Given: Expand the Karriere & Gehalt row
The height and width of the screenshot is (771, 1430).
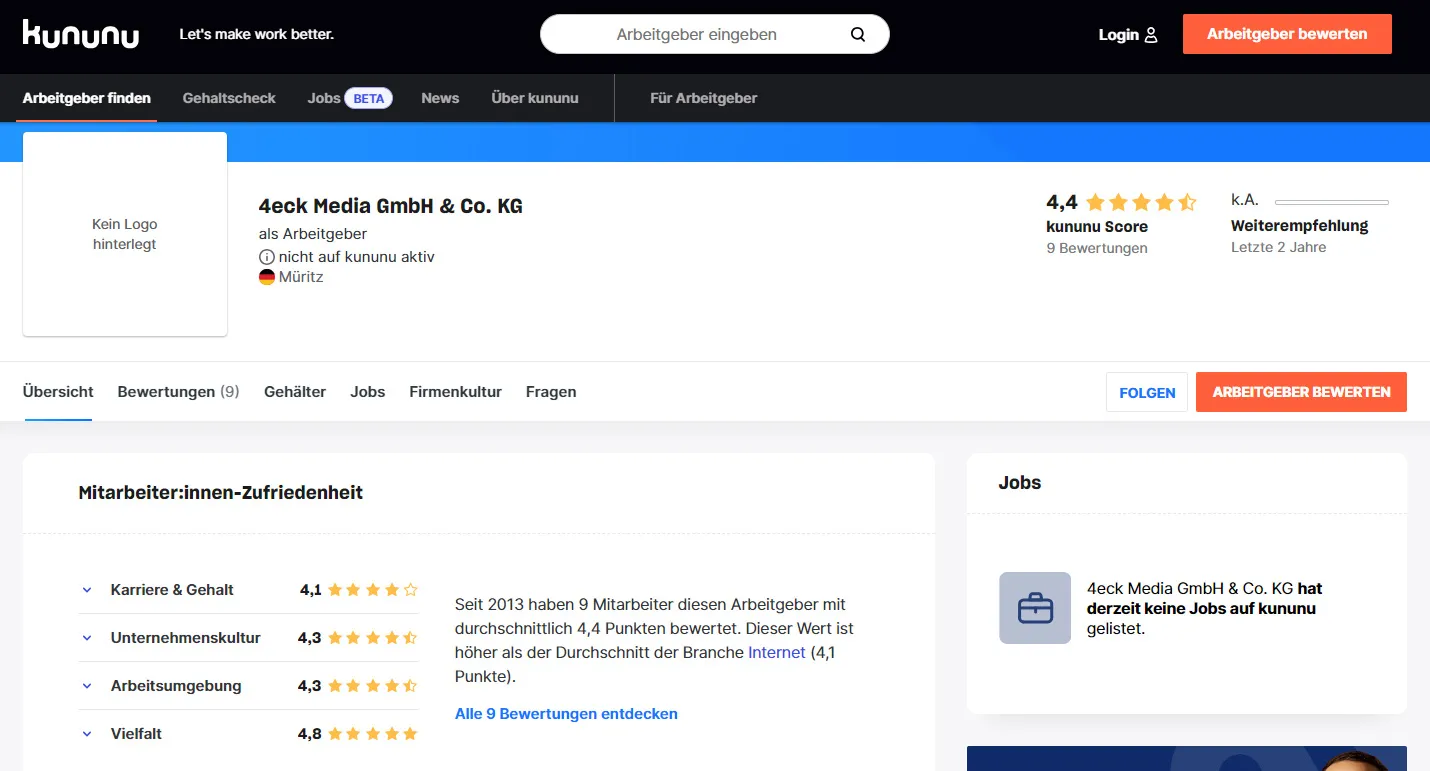Looking at the screenshot, I should [87, 590].
